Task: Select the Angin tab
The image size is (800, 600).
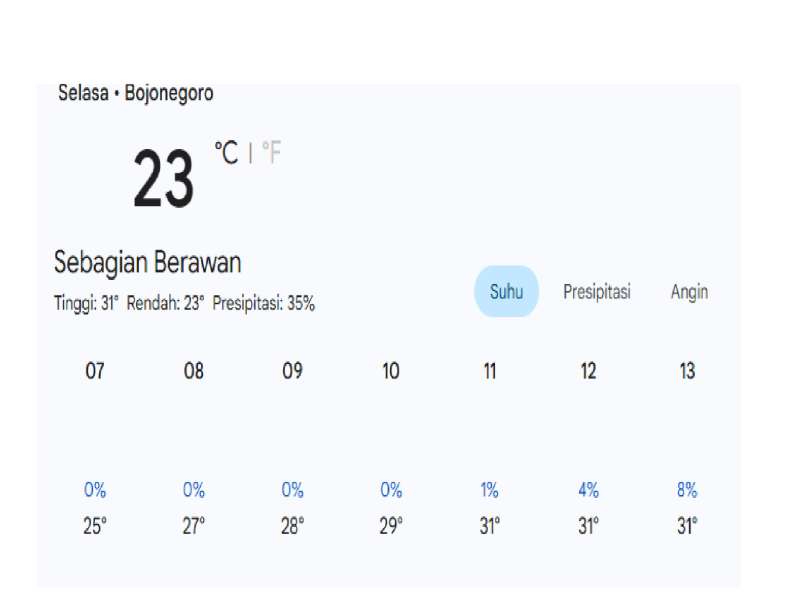Action: pos(689,292)
